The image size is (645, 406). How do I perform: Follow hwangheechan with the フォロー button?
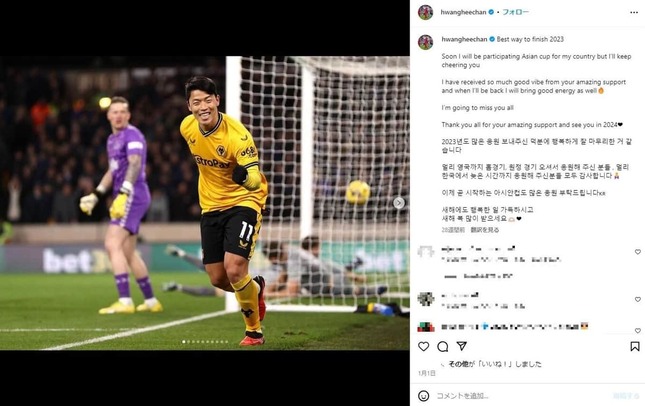pos(515,12)
